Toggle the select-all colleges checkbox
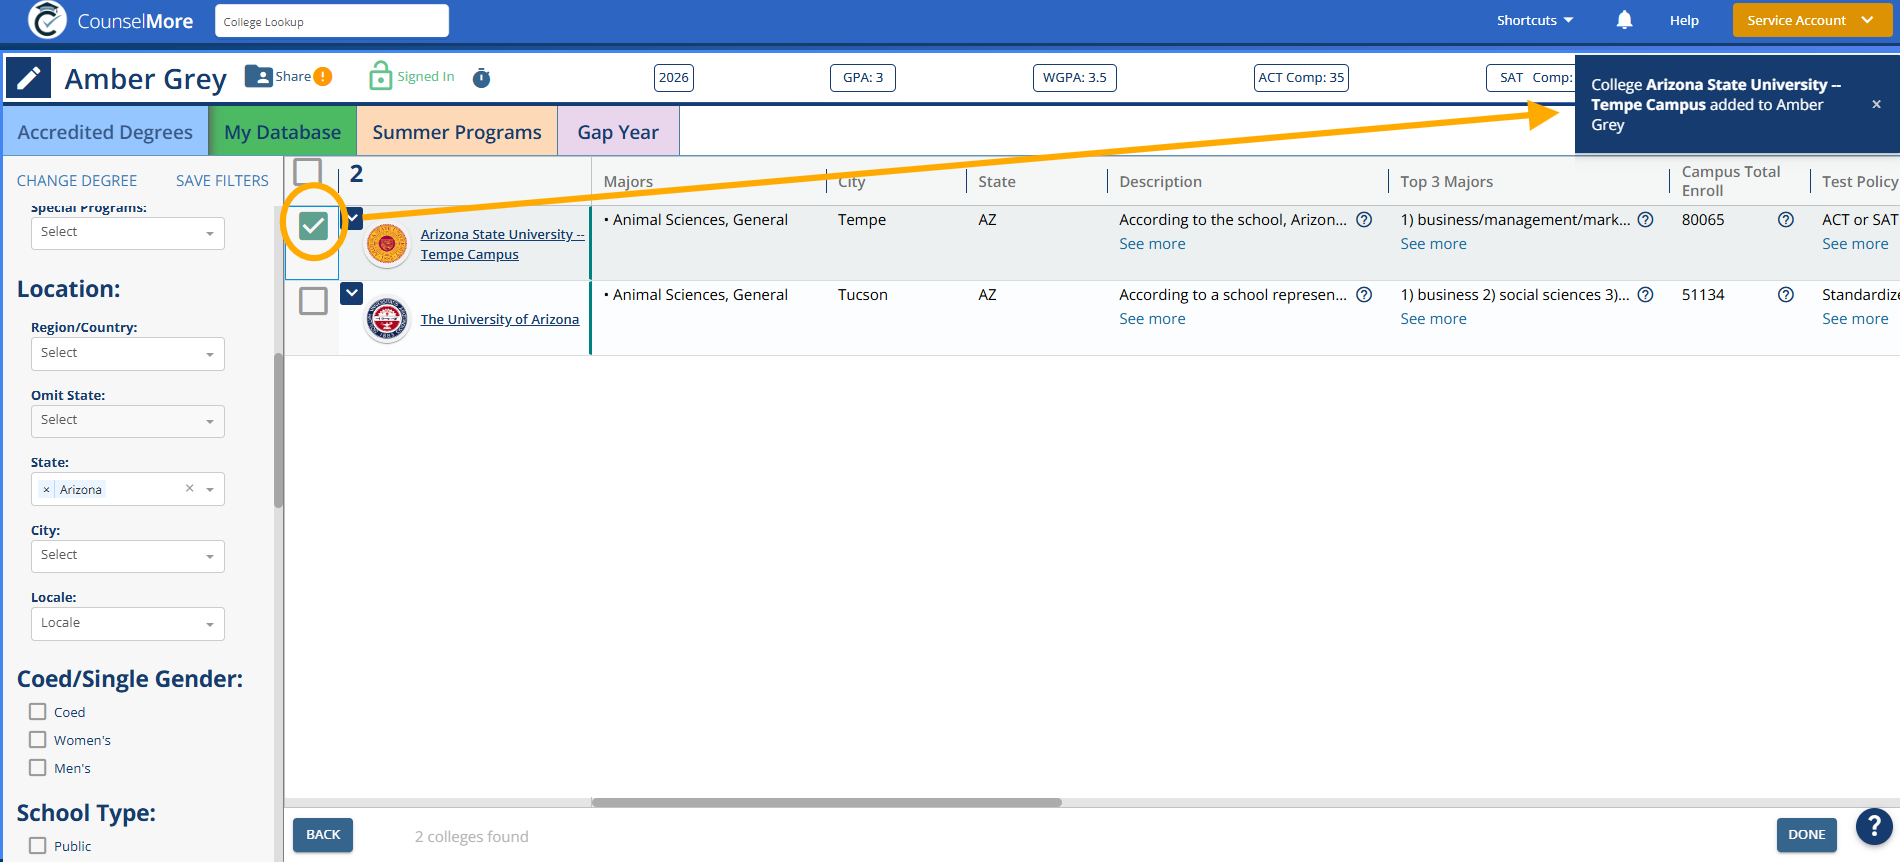1900x862 pixels. [x=308, y=172]
